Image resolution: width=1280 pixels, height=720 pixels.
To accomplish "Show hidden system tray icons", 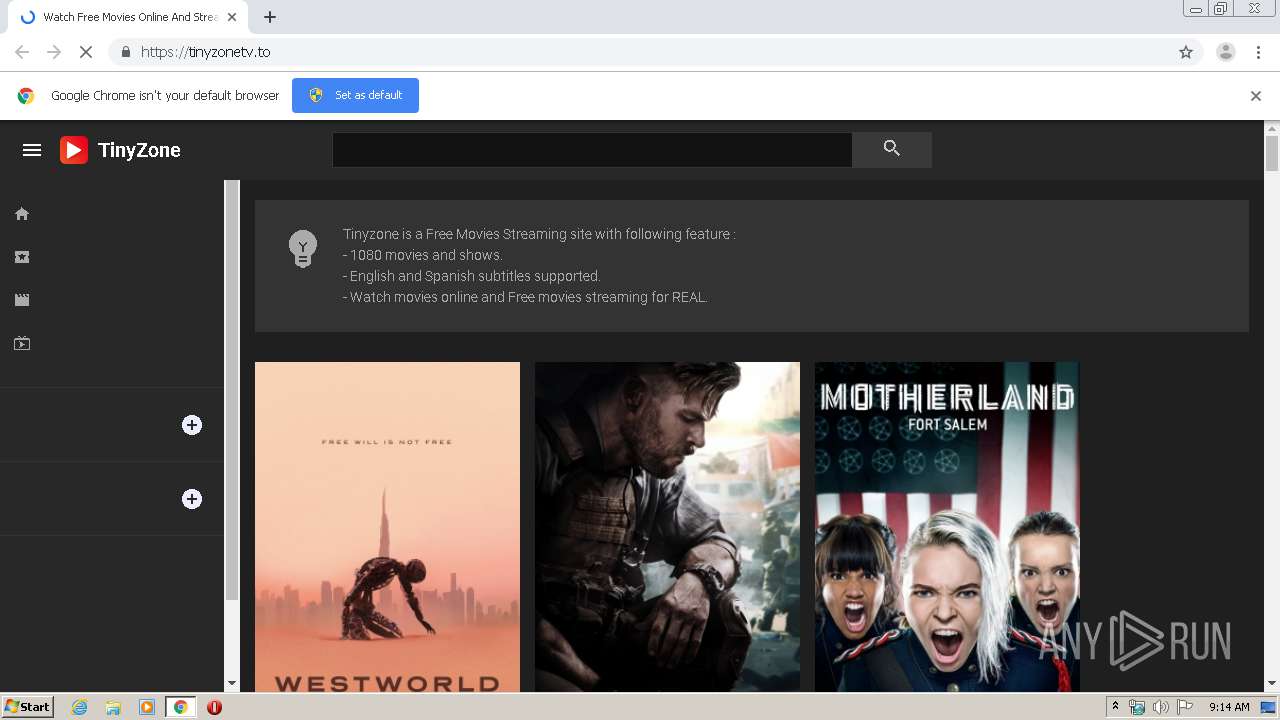I will coord(1116,707).
